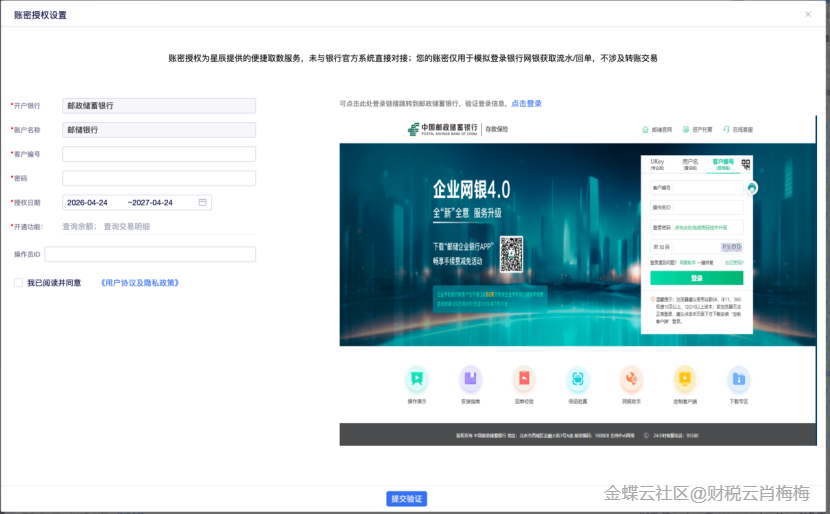This screenshot has width=830, height=514.
Task: Open the 下载专区 blue folder icon
Action: [738, 378]
